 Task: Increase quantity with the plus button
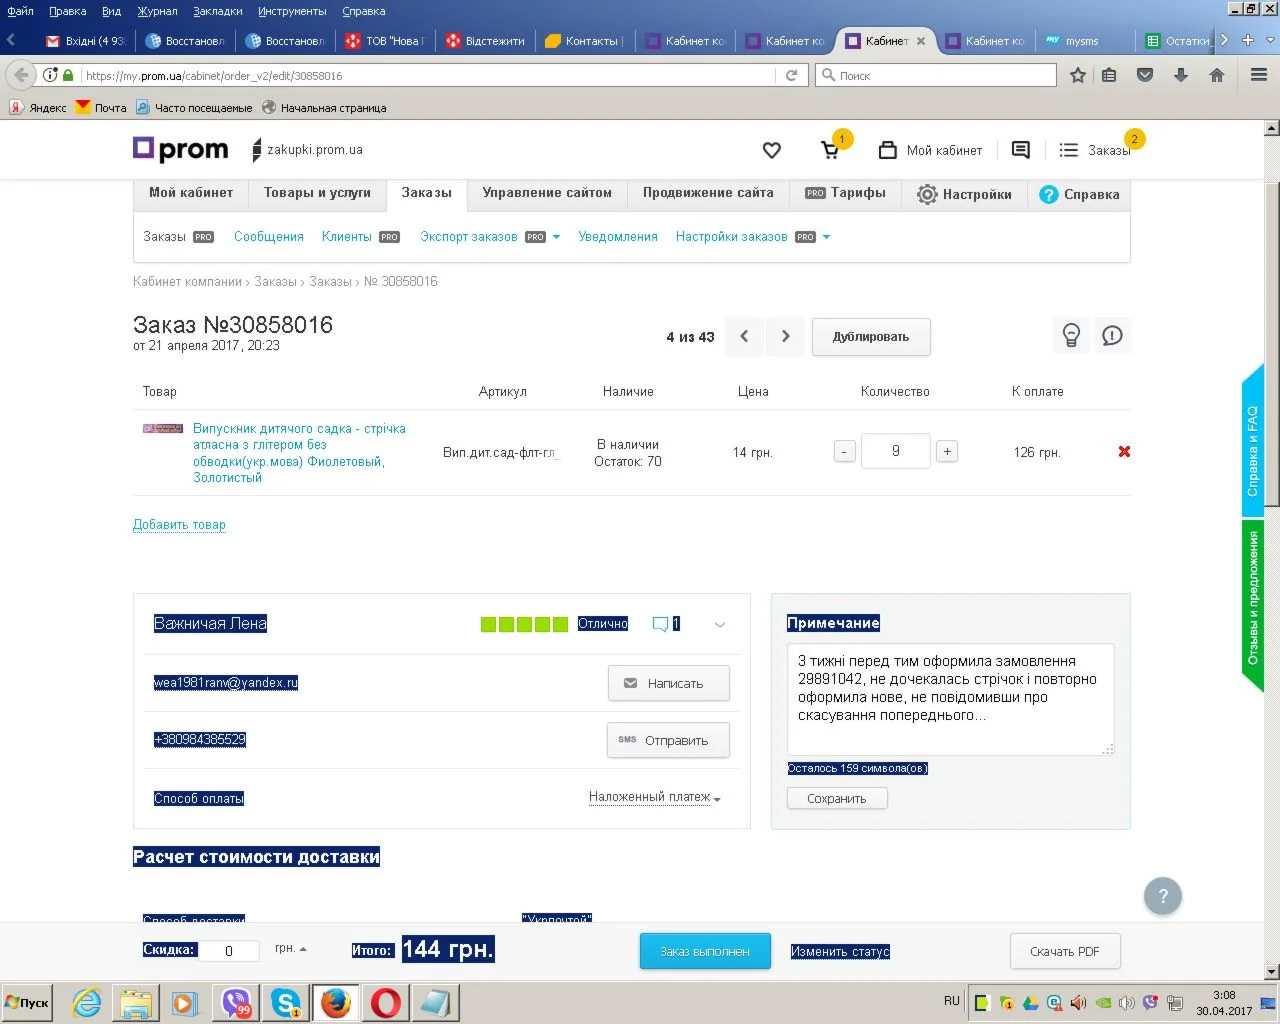947,452
